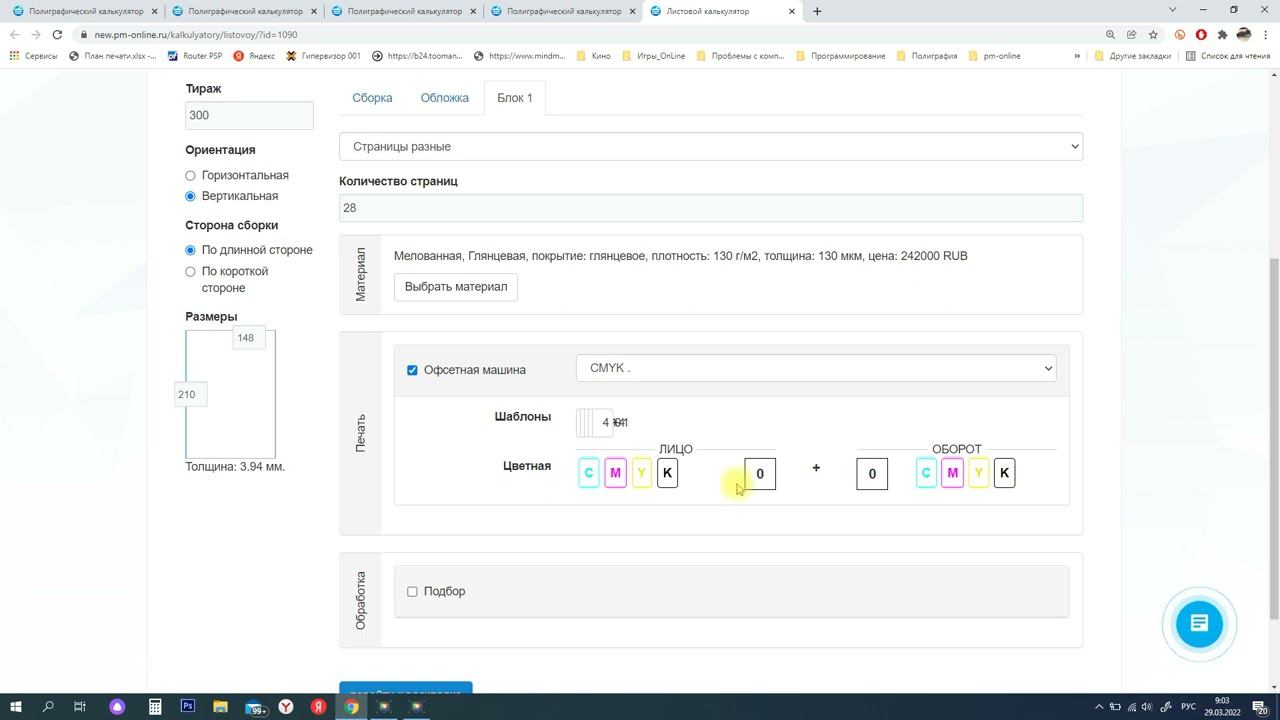Choose По длинной стороне binding side
The height and width of the screenshot is (720, 1280).
pyautogui.click(x=190, y=250)
